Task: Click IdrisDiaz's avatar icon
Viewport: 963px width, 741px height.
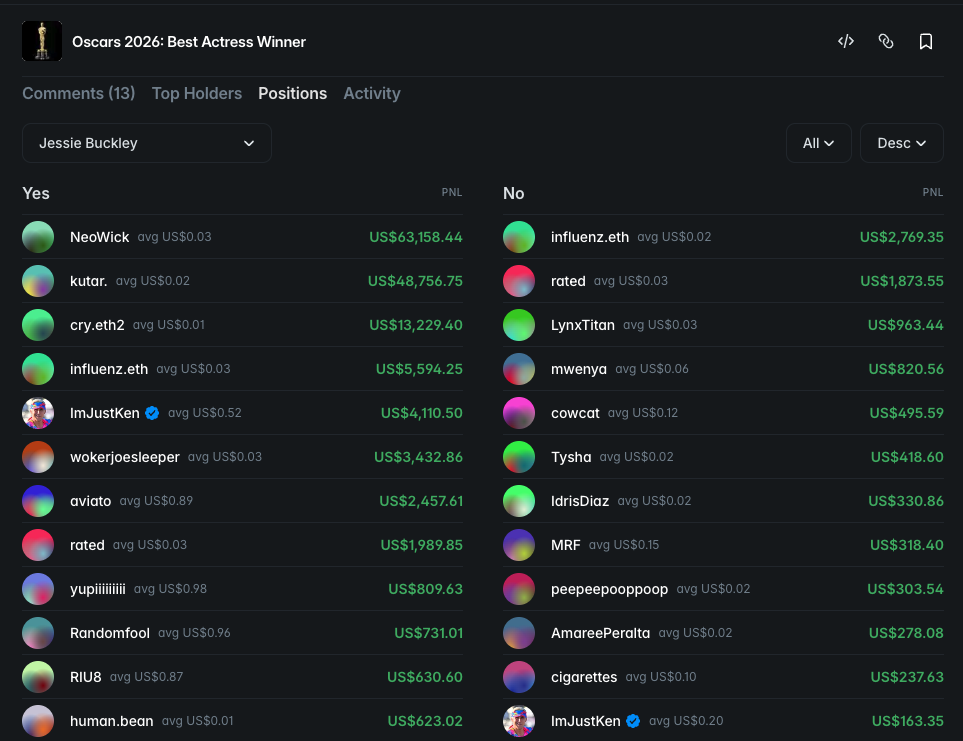Action: pyautogui.click(x=519, y=501)
